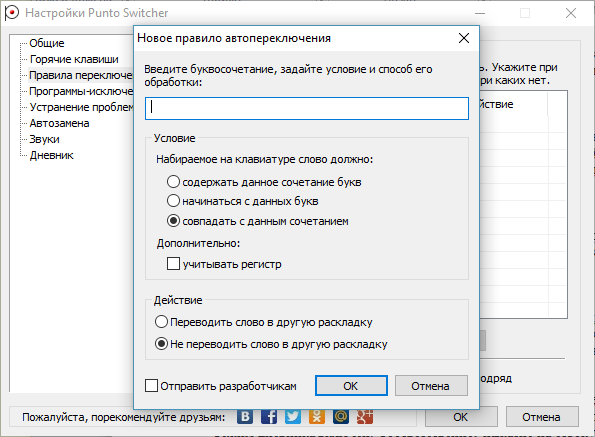Select 'Переводить слово в другую раскладку'
The height and width of the screenshot is (437, 595).
[161, 322]
